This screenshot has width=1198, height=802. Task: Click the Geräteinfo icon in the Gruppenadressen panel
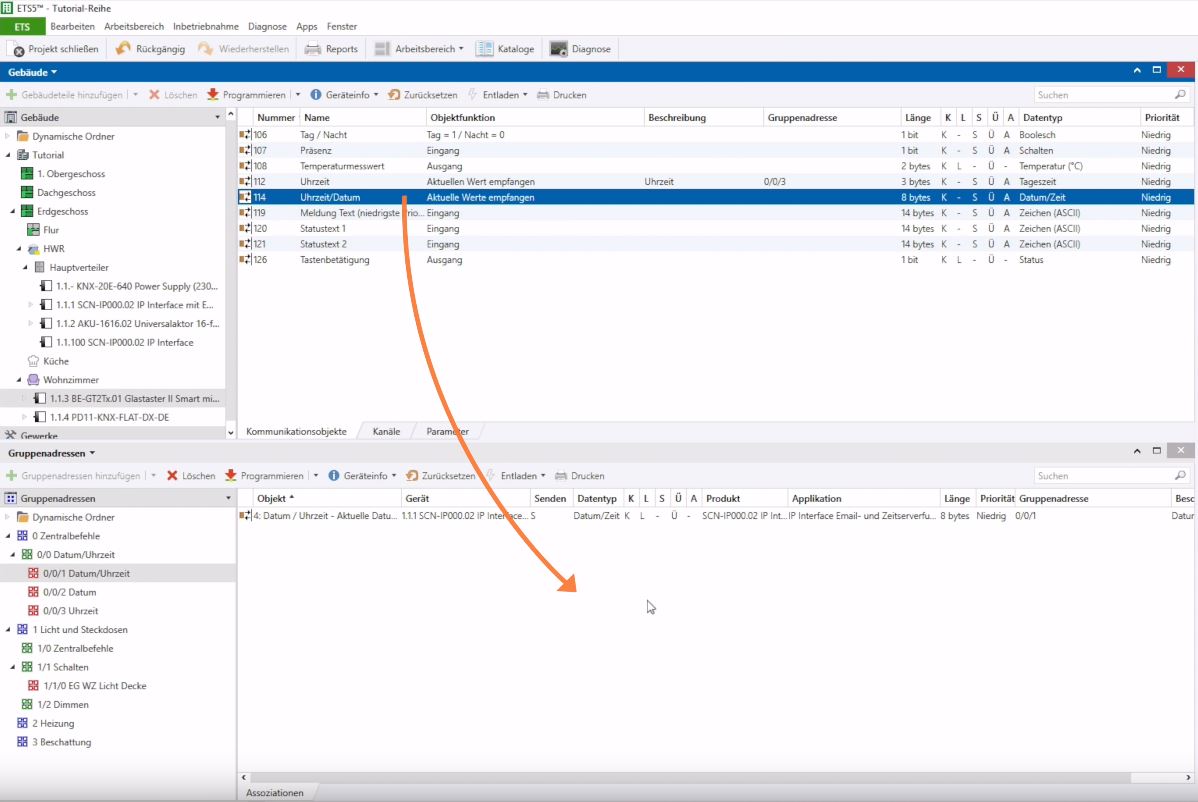click(x=334, y=476)
